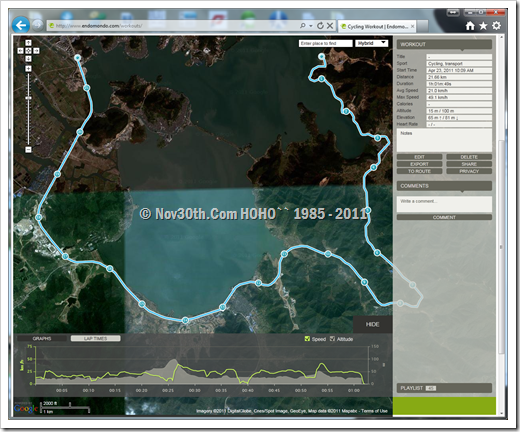The width and height of the screenshot is (520, 432).
Task: Click the Enter place to find field
Action: pyautogui.click(x=325, y=43)
